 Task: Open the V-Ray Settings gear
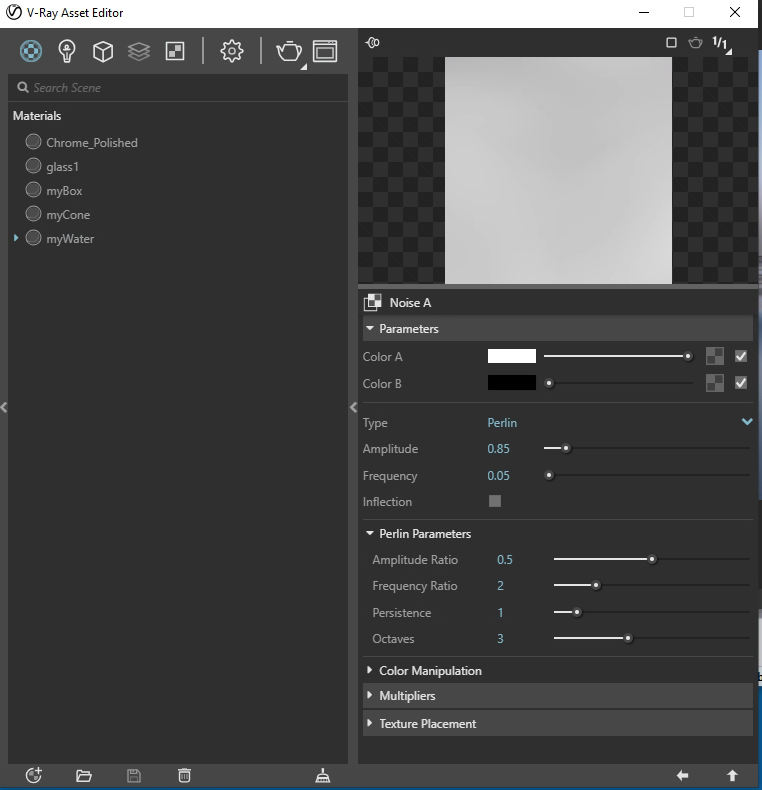pyautogui.click(x=231, y=51)
